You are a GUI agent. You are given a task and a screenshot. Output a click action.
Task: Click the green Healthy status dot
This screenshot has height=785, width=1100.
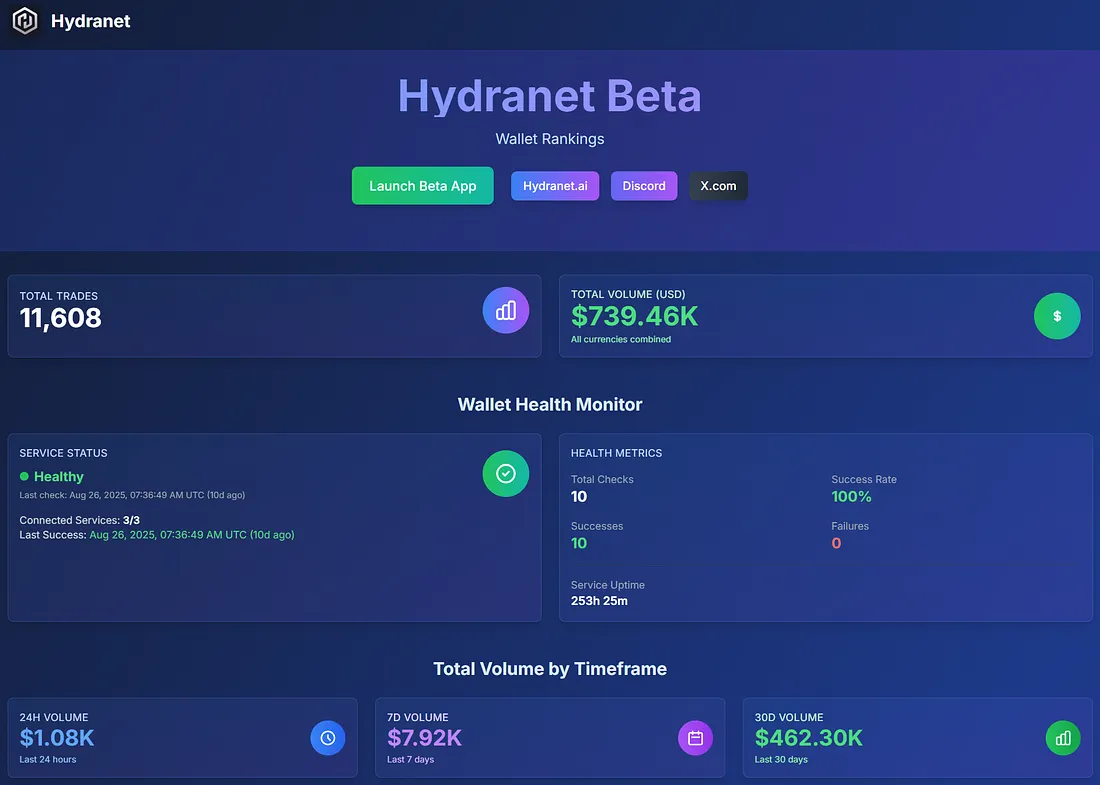[x=24, y=476]
